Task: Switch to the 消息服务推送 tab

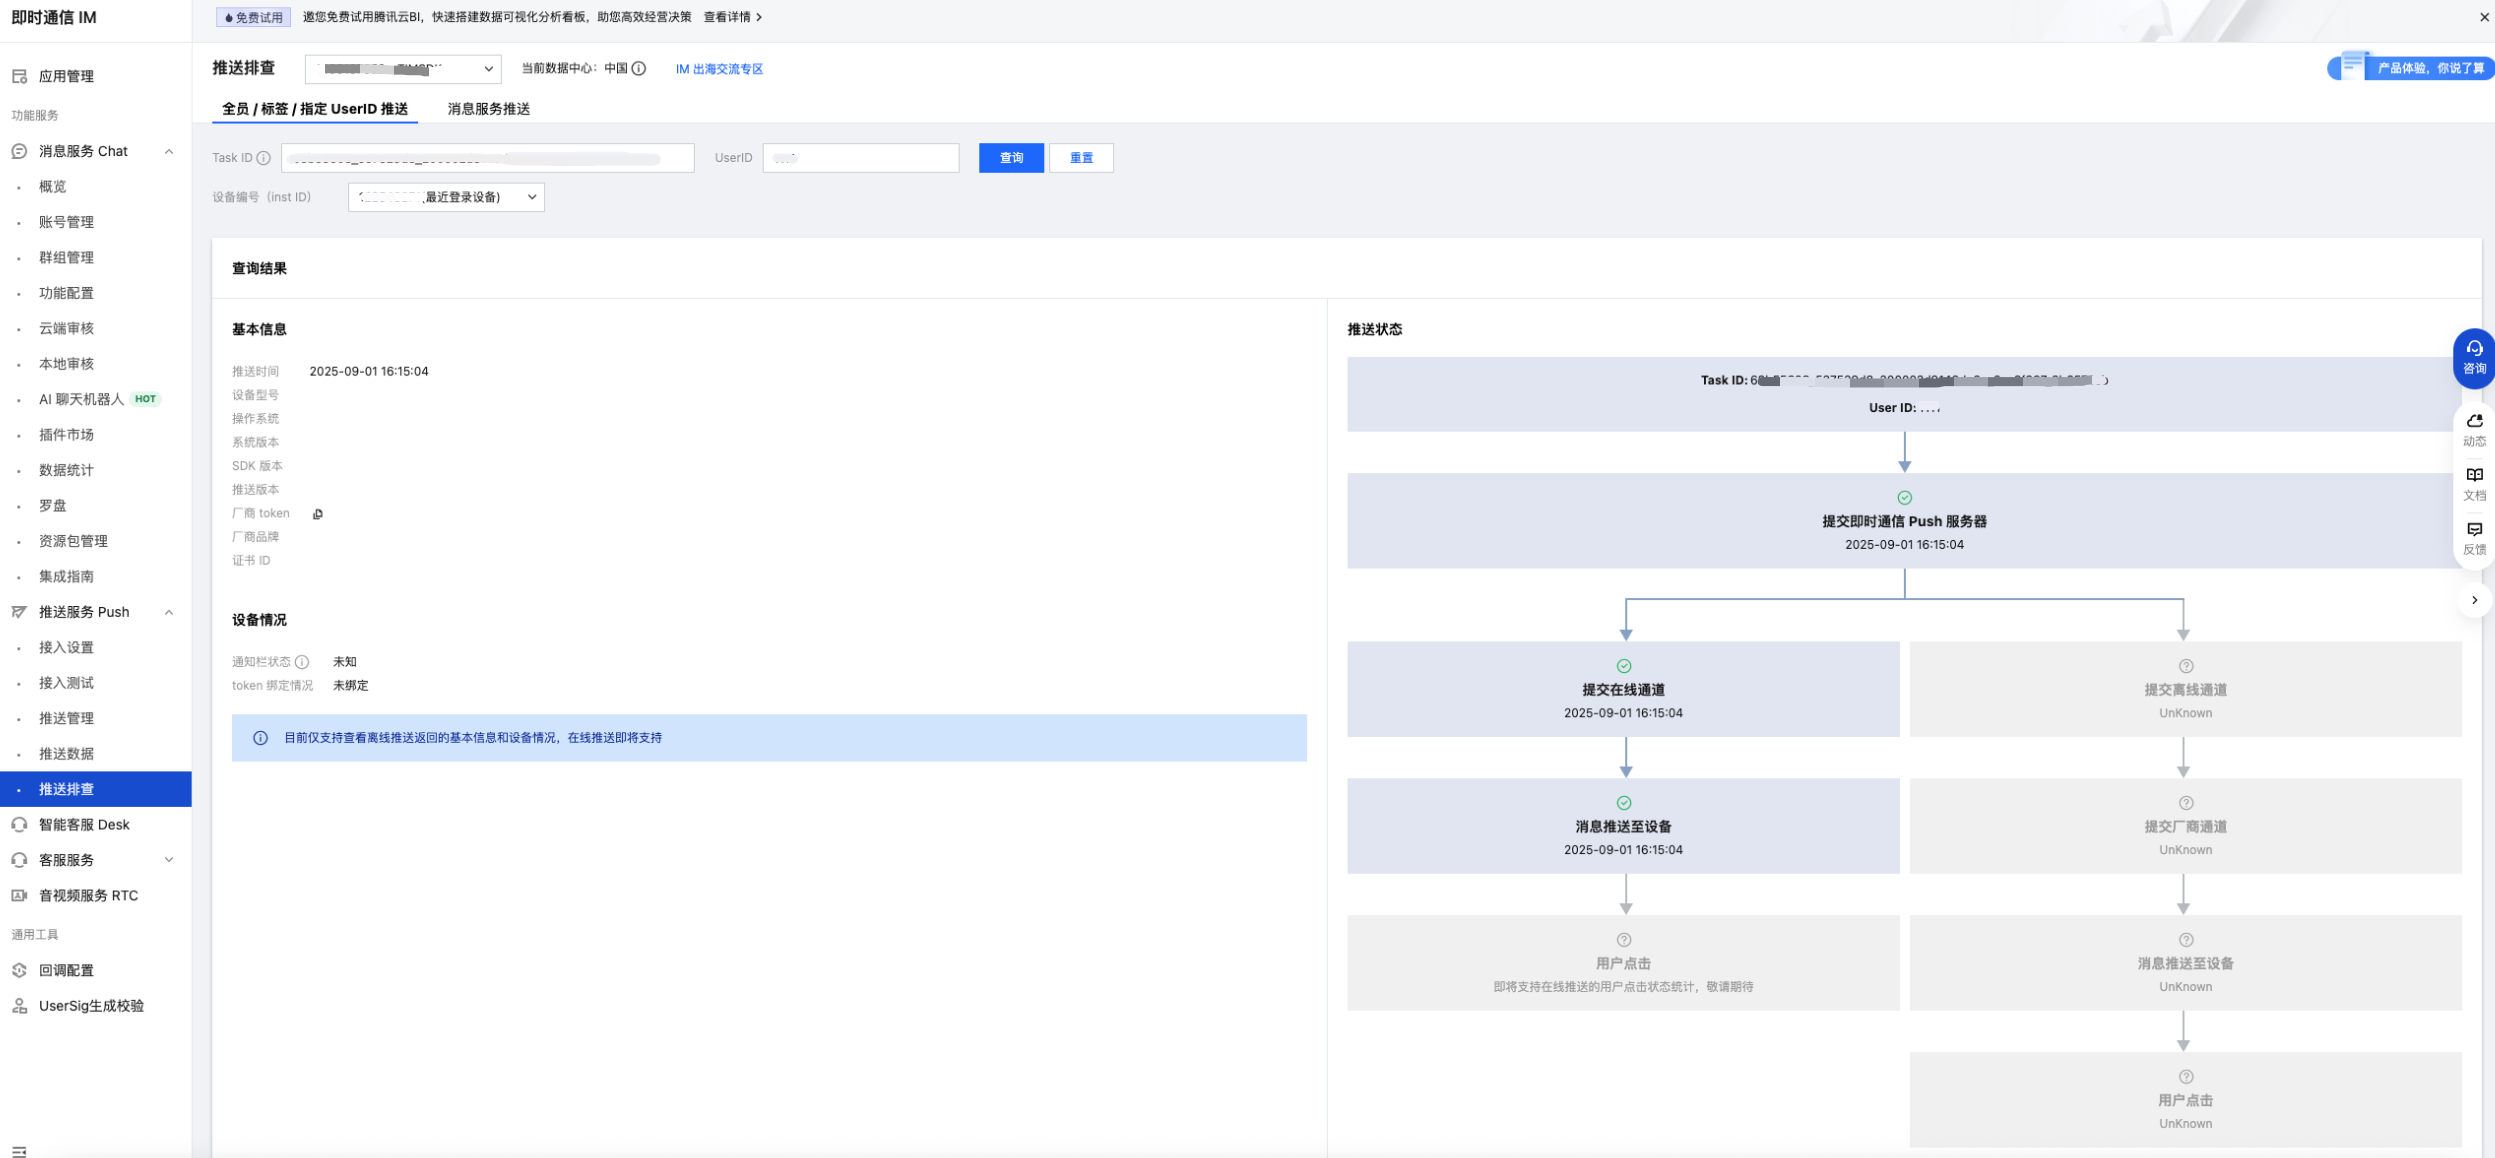Action: click(x=488, y=109)
